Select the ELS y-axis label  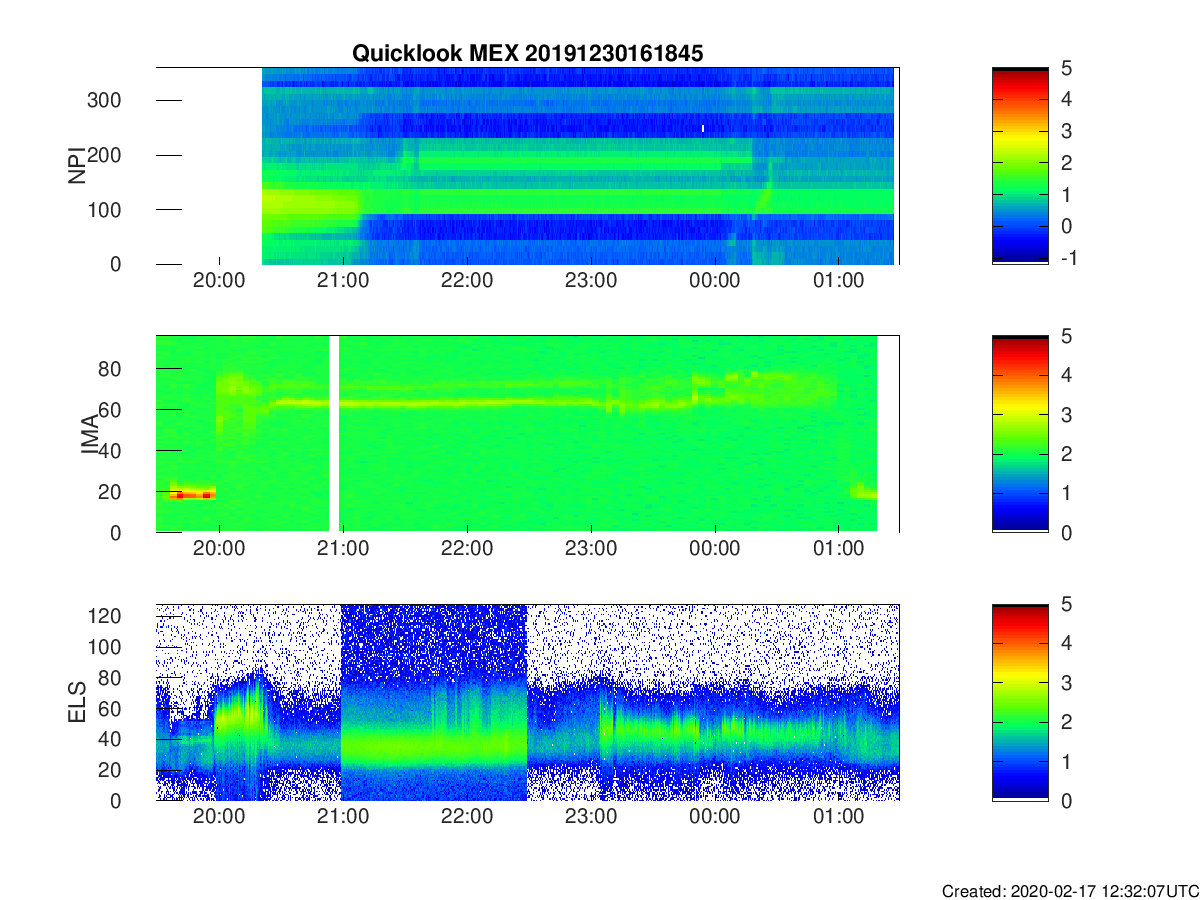click(76, 703)
